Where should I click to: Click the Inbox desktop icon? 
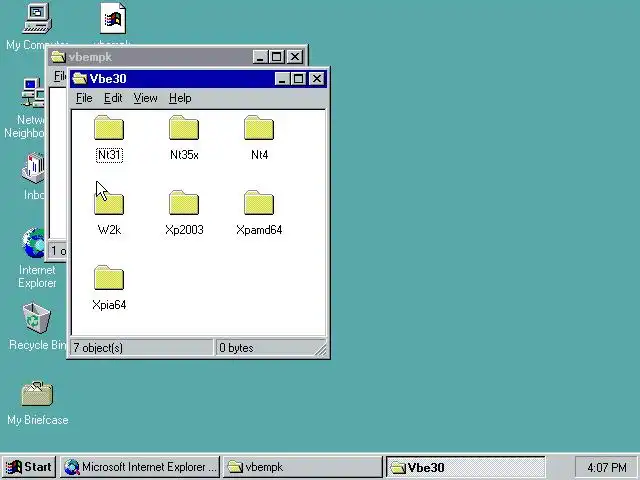coord(33,168)
